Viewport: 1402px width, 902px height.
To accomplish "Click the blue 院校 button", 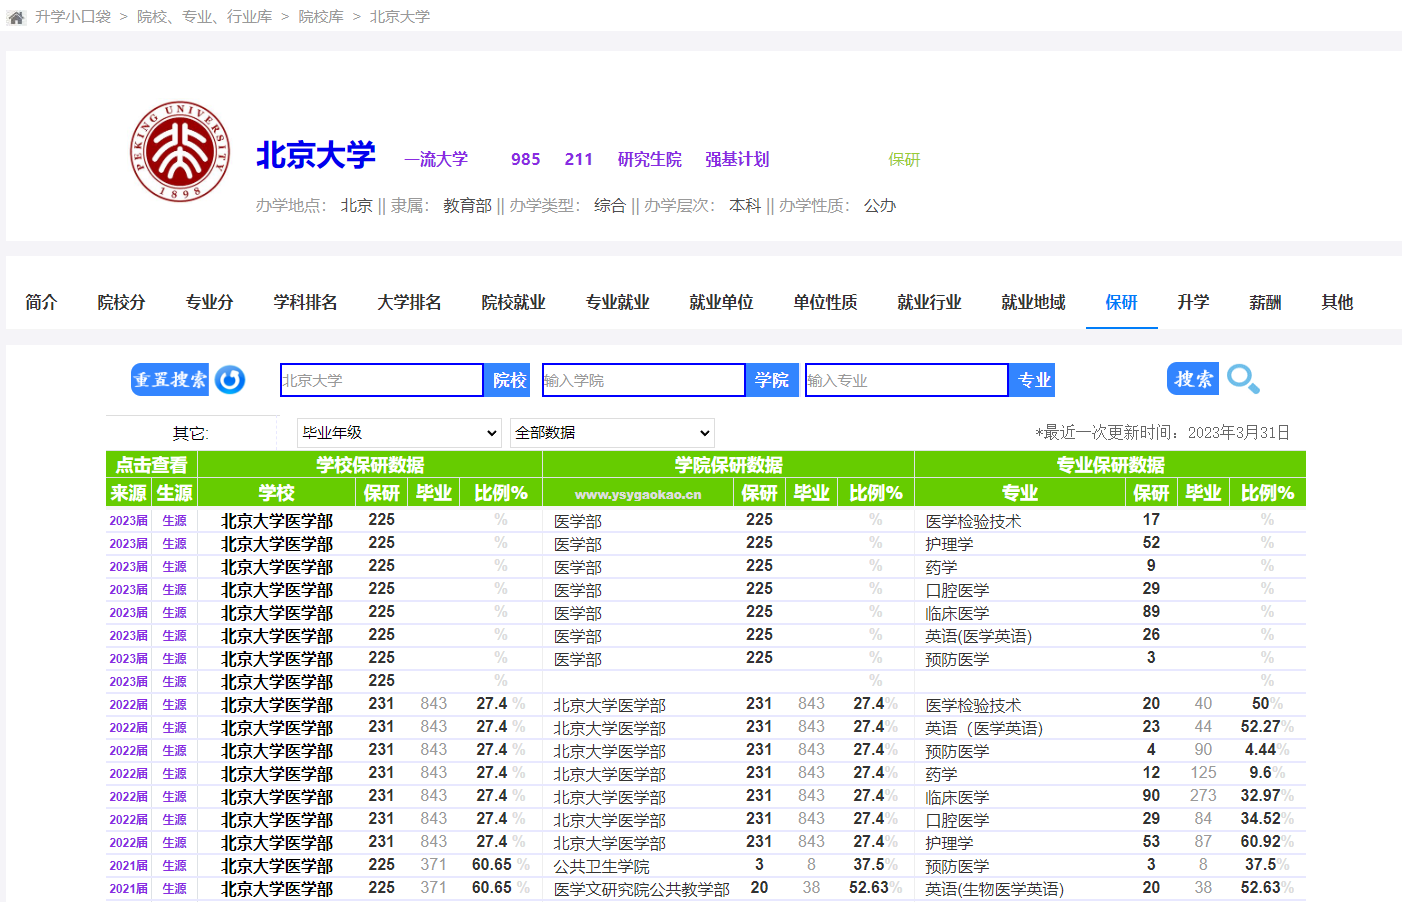I will tap(509, 381).
